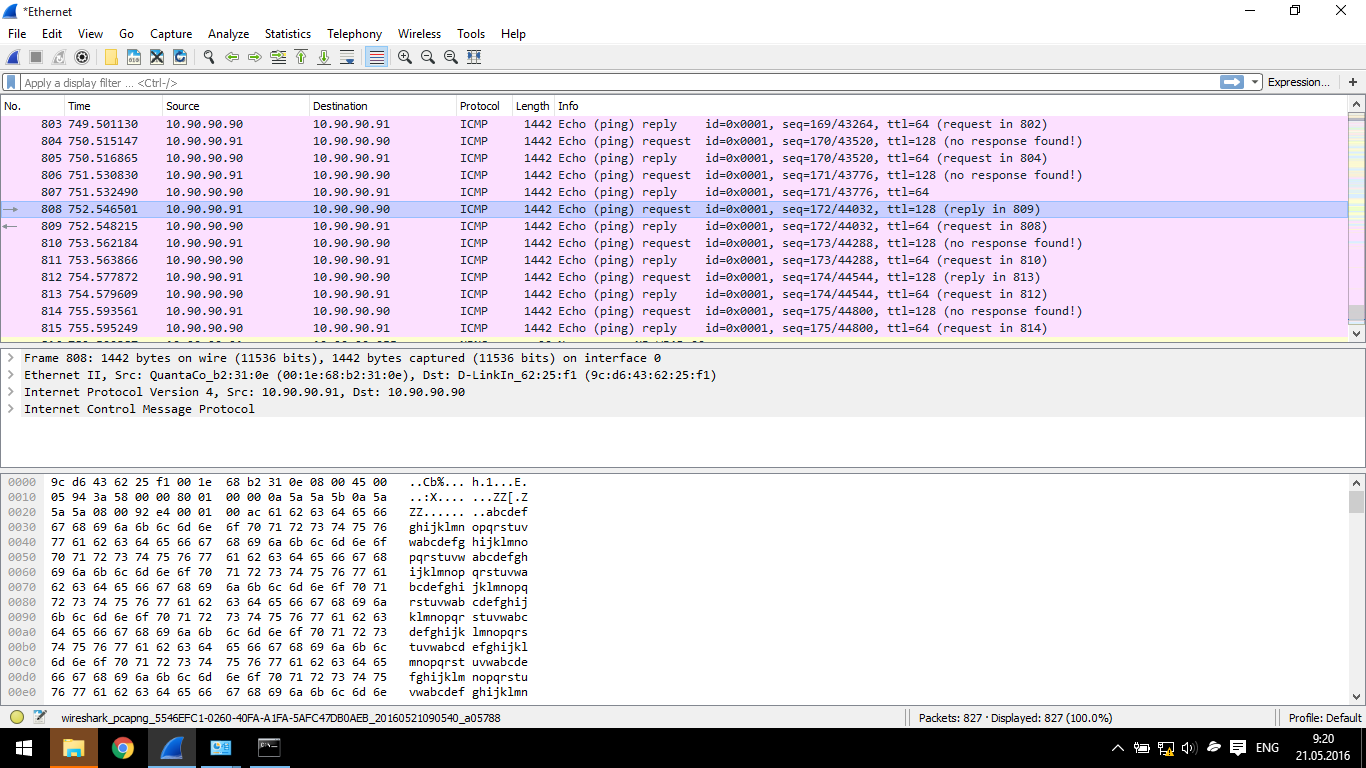The width and height of the screenshot is (1366, 768).
Task: Click the Zoom in toolbar icon
Action: click(x=405, y=57)
